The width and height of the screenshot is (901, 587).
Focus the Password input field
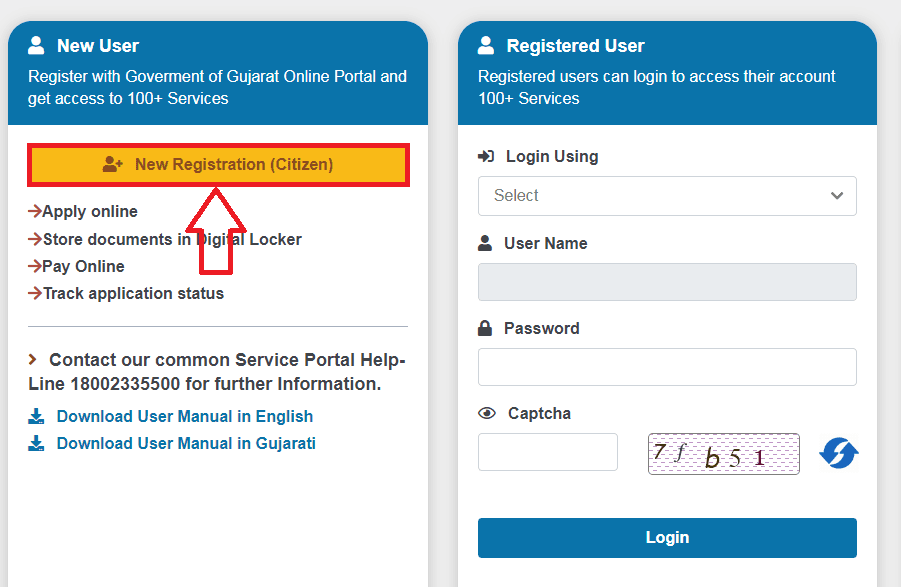[x=667, y=367]
